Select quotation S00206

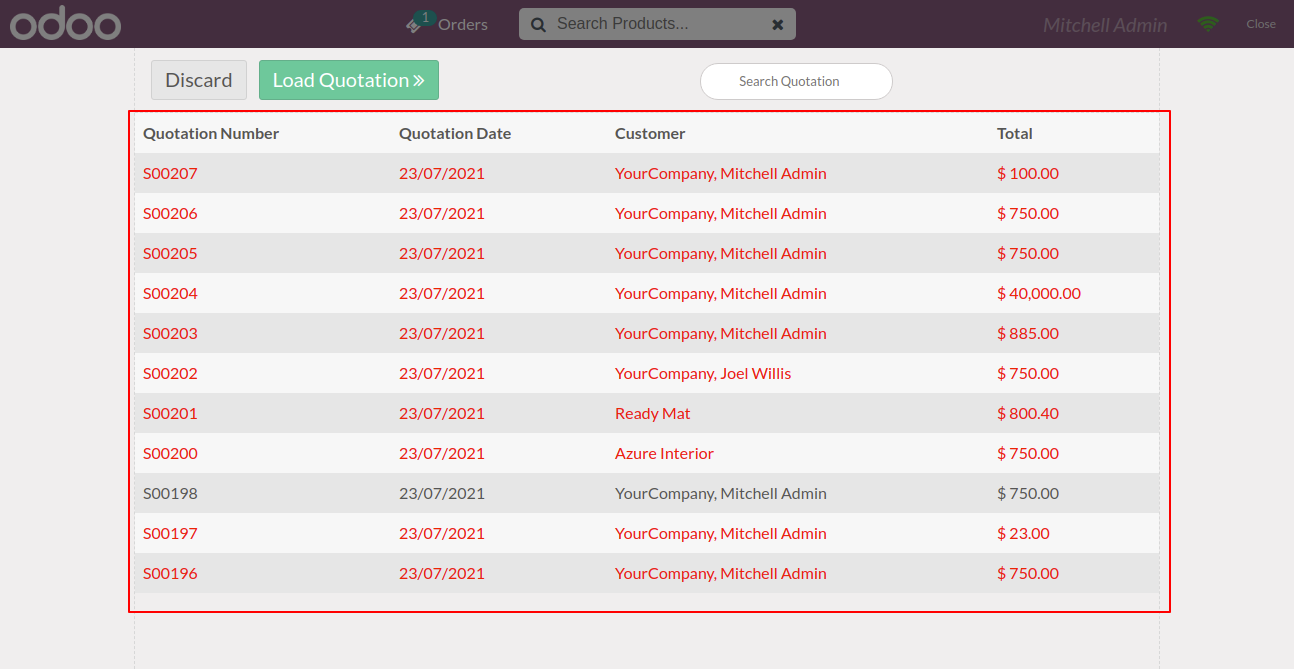click(647, 213)
